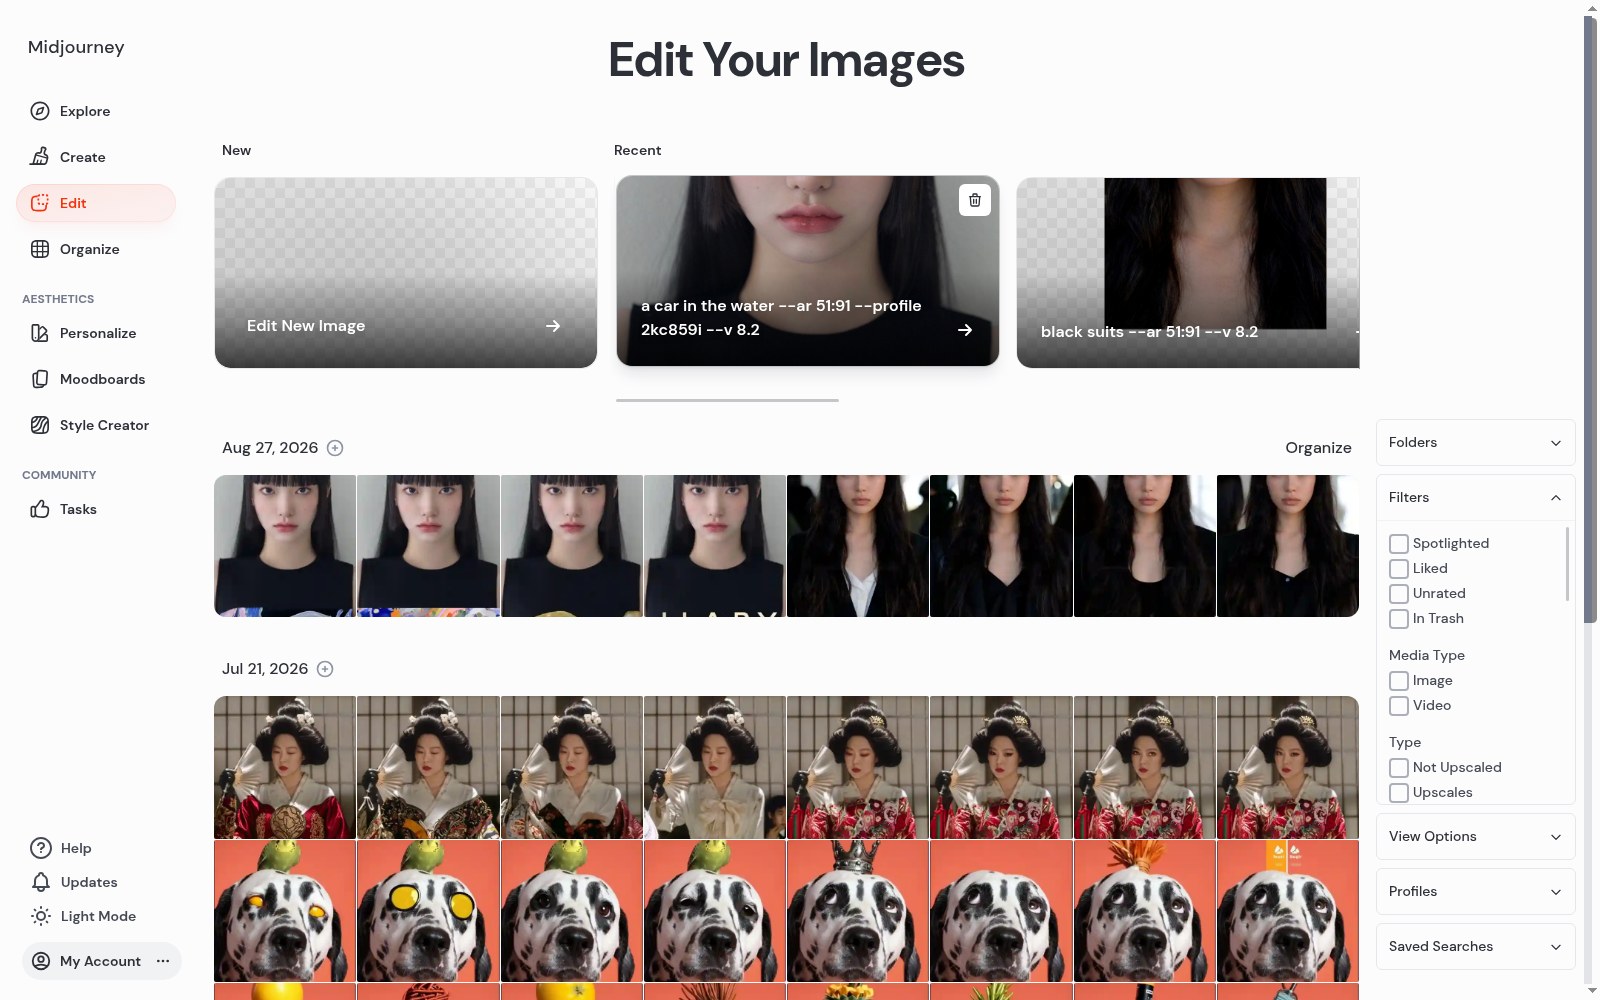
Task: Open Style Creator using its icon
Action: (40, 425)
